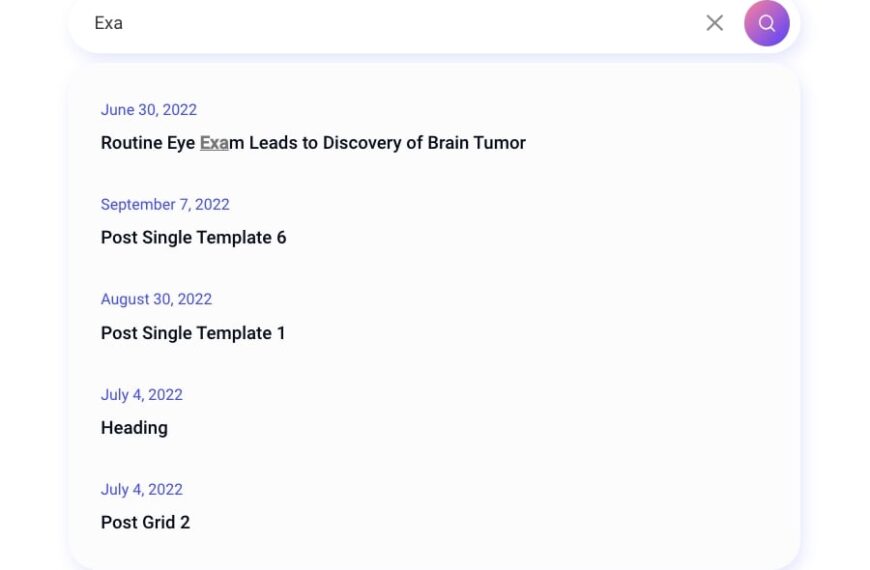
Task: Open the "Post Single Template 6" result
Action: [x=193, y=238]
